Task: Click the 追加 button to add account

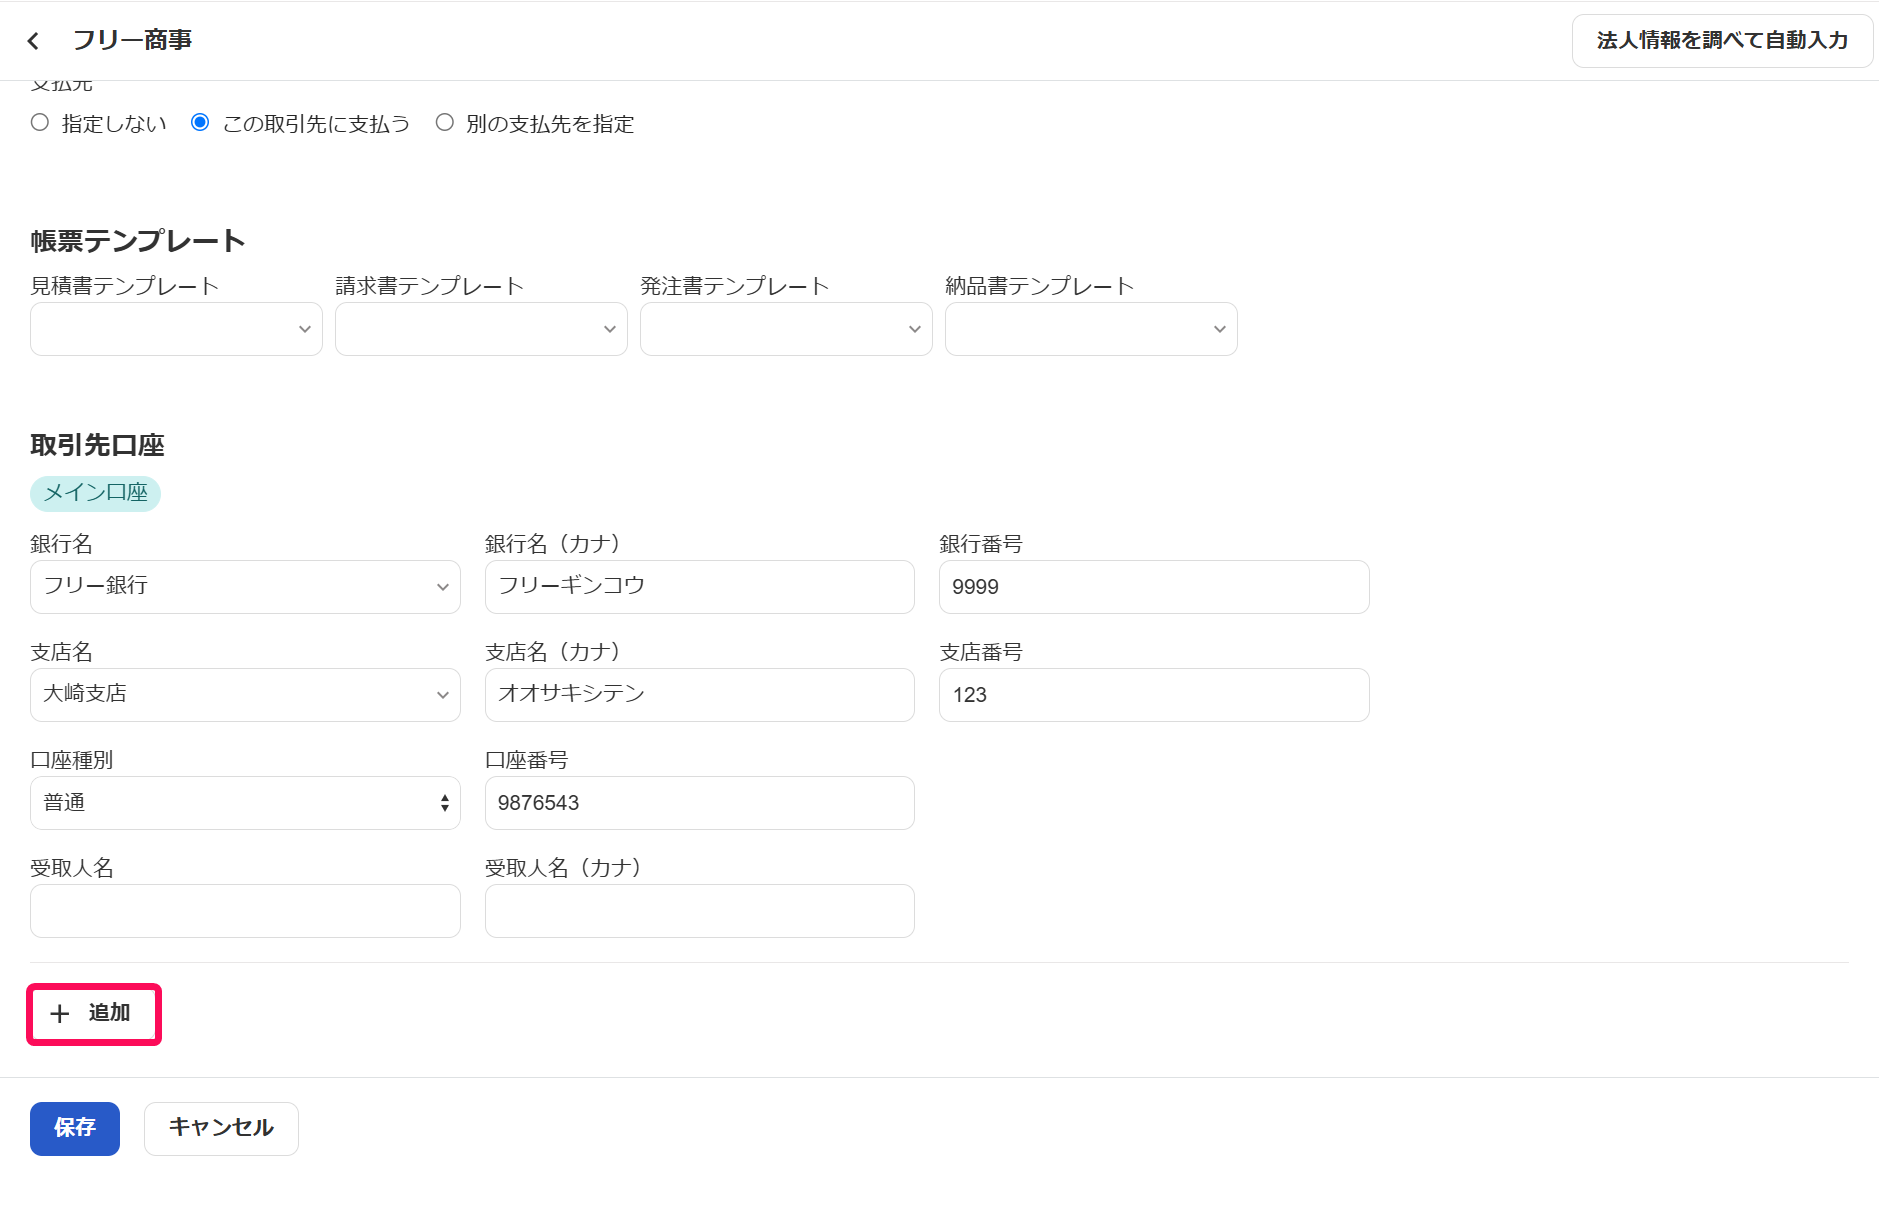Action: pos(94,1014)
